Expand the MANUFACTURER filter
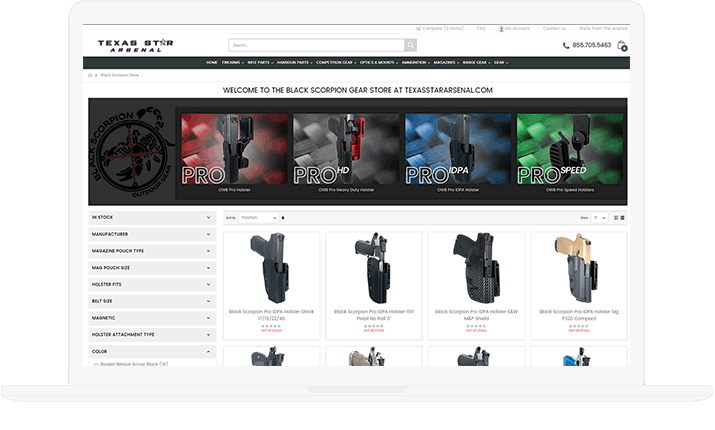Viewport: 715px width, 430px height. tap(152, 234)
